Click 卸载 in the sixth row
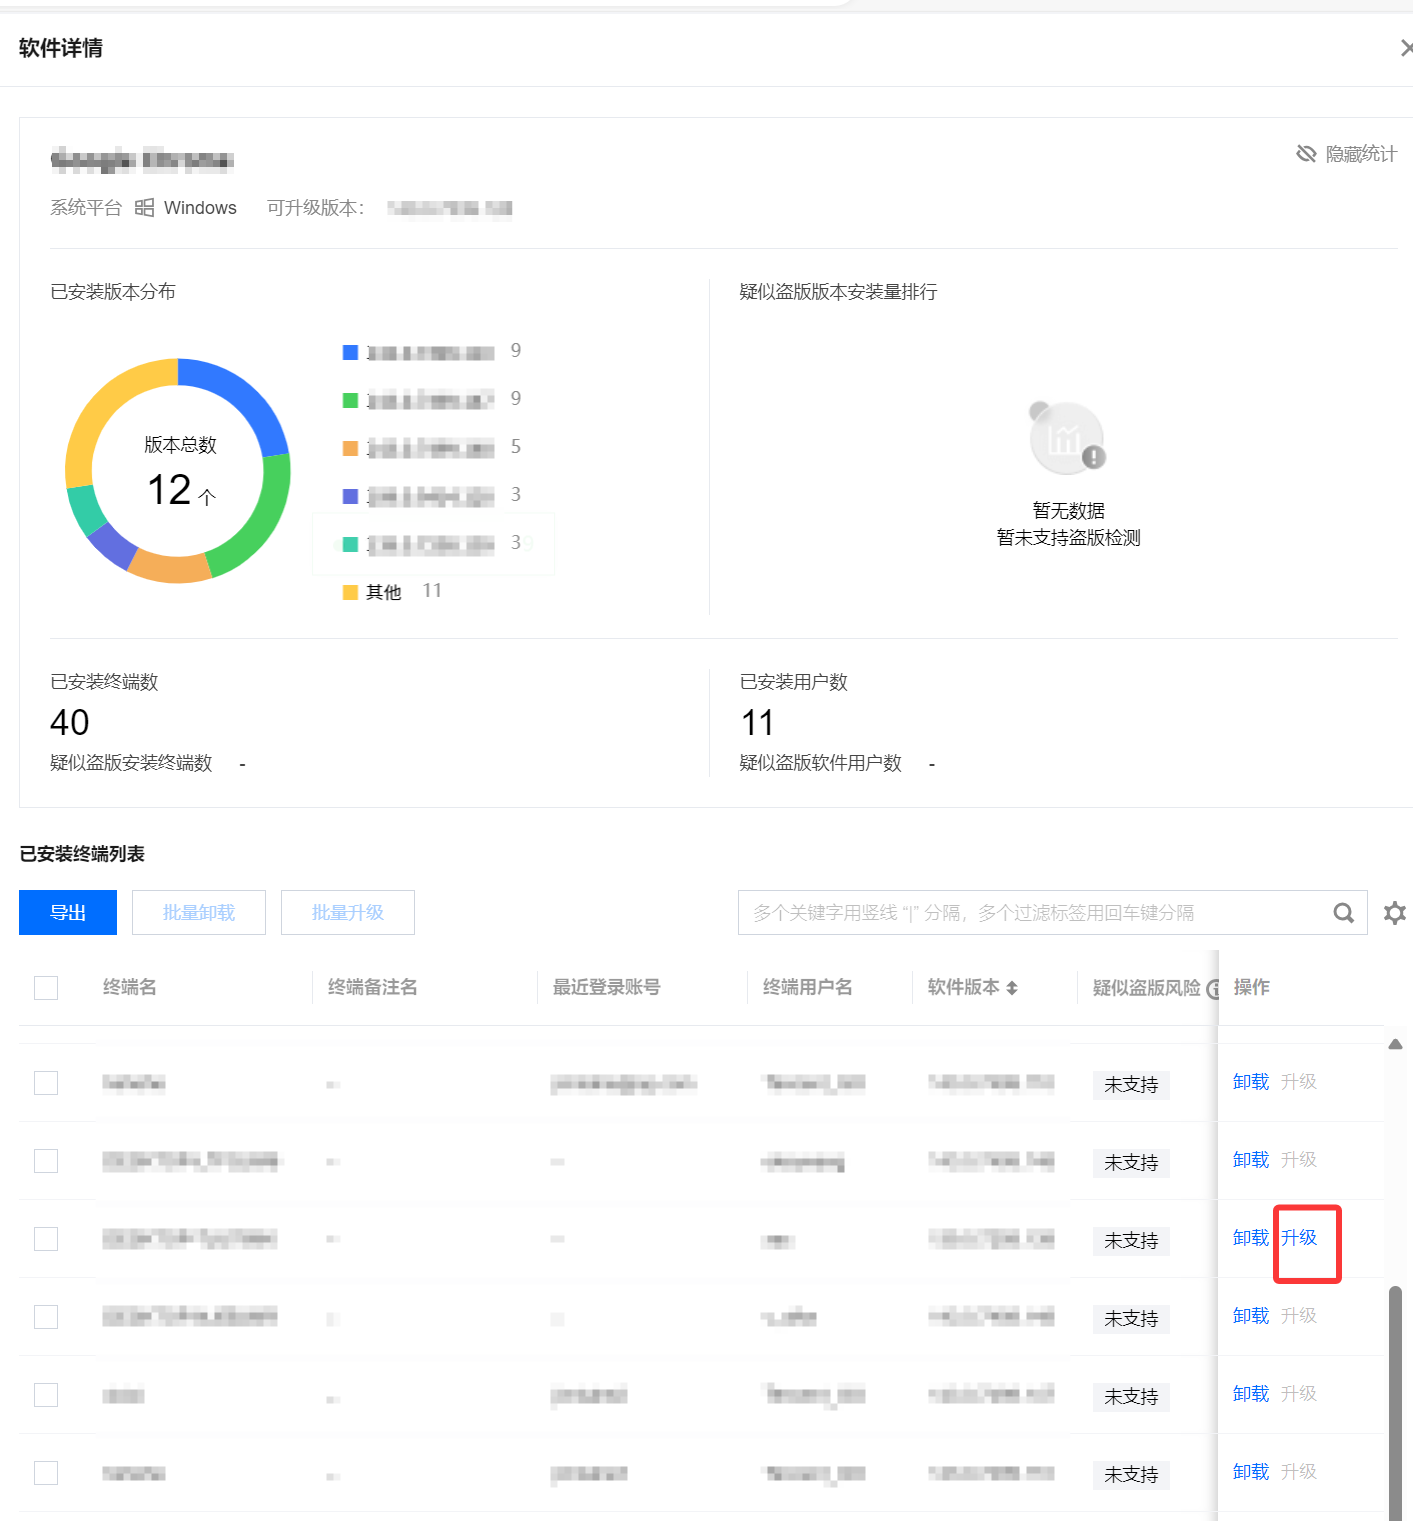Screen dimensions: 1413x1521 [1251, 1472]
